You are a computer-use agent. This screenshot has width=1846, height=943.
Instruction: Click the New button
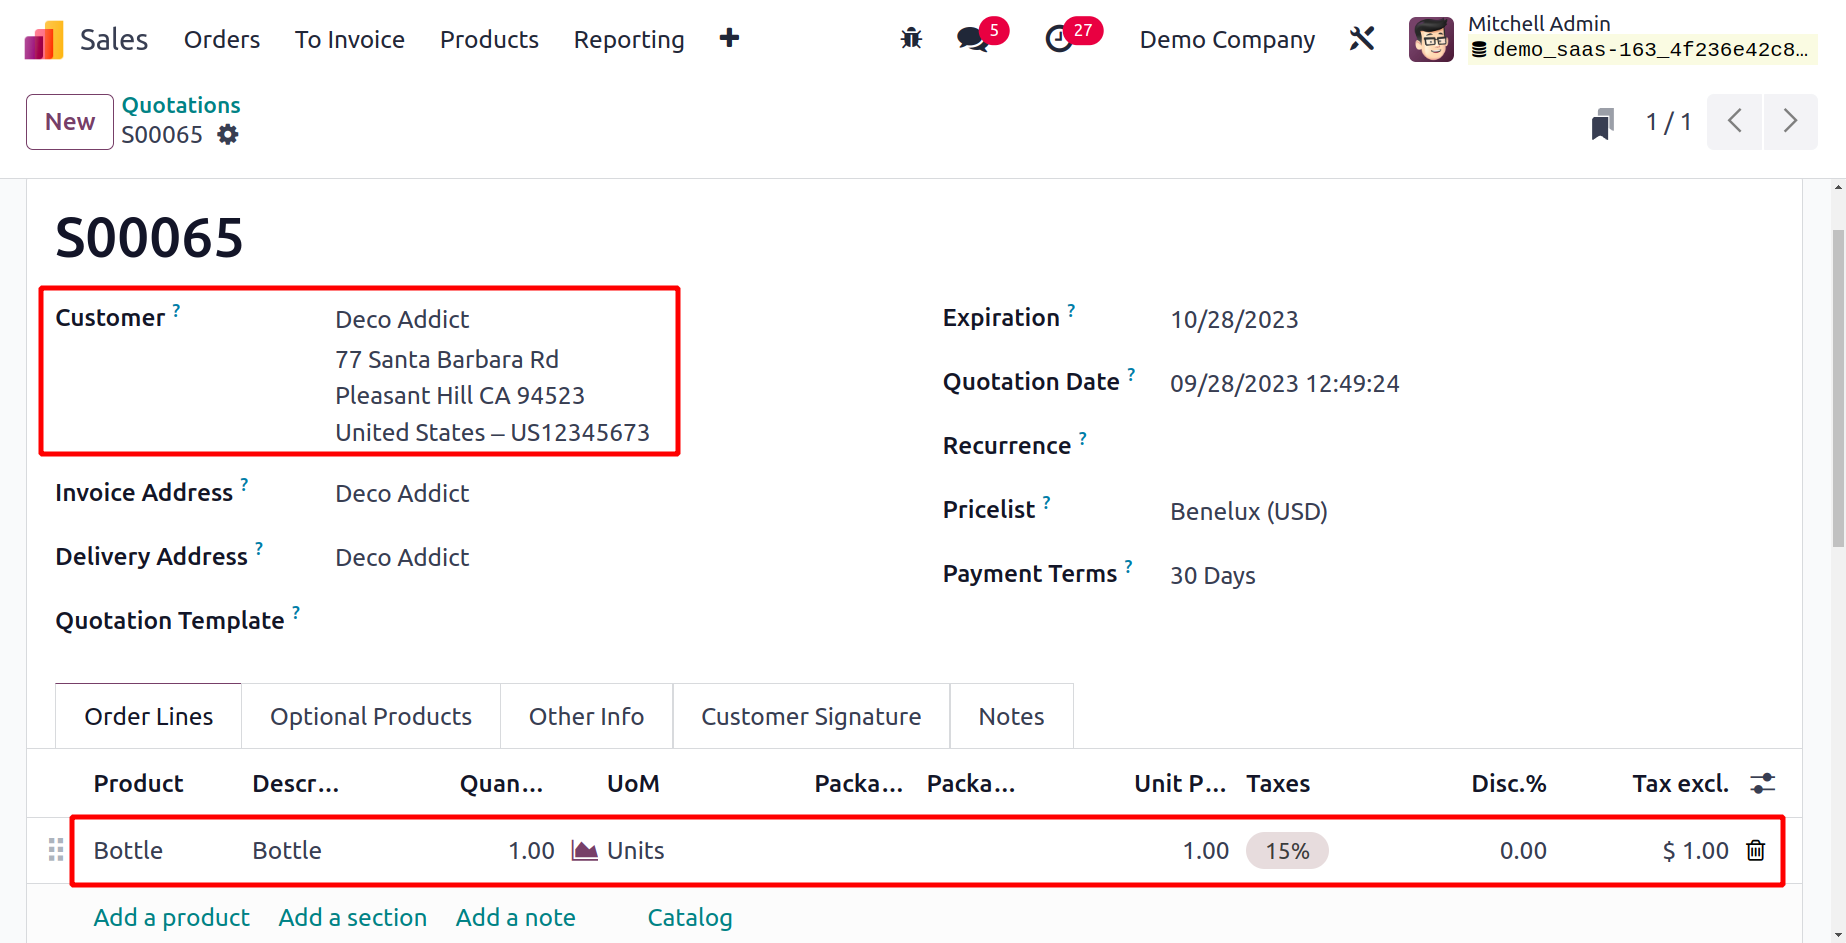pos(70,122)
